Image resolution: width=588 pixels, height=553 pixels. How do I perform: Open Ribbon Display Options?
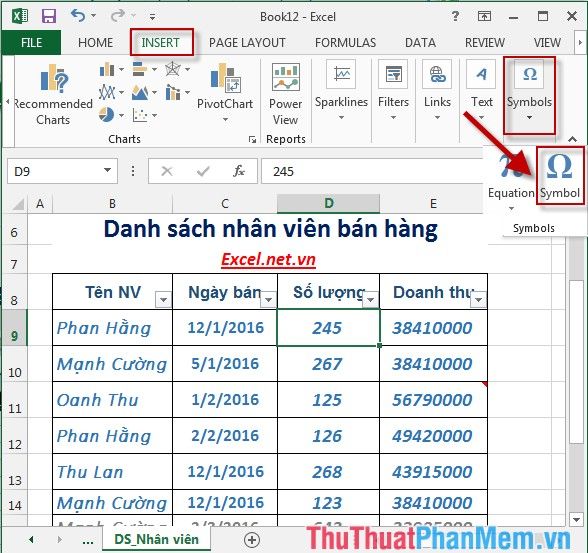(x=484, y=16)
